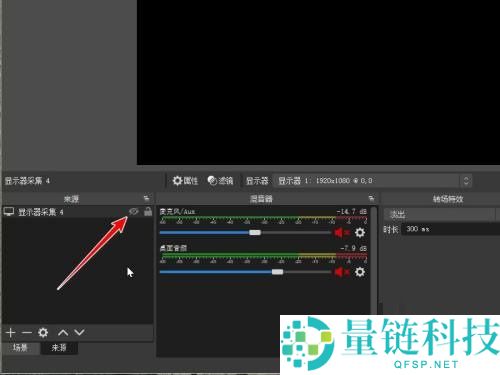Click the 显示器采集 4 label in source toolbar
Image resolution: width=500 pixels, height=375 pixels.
(x=27, y=181)
